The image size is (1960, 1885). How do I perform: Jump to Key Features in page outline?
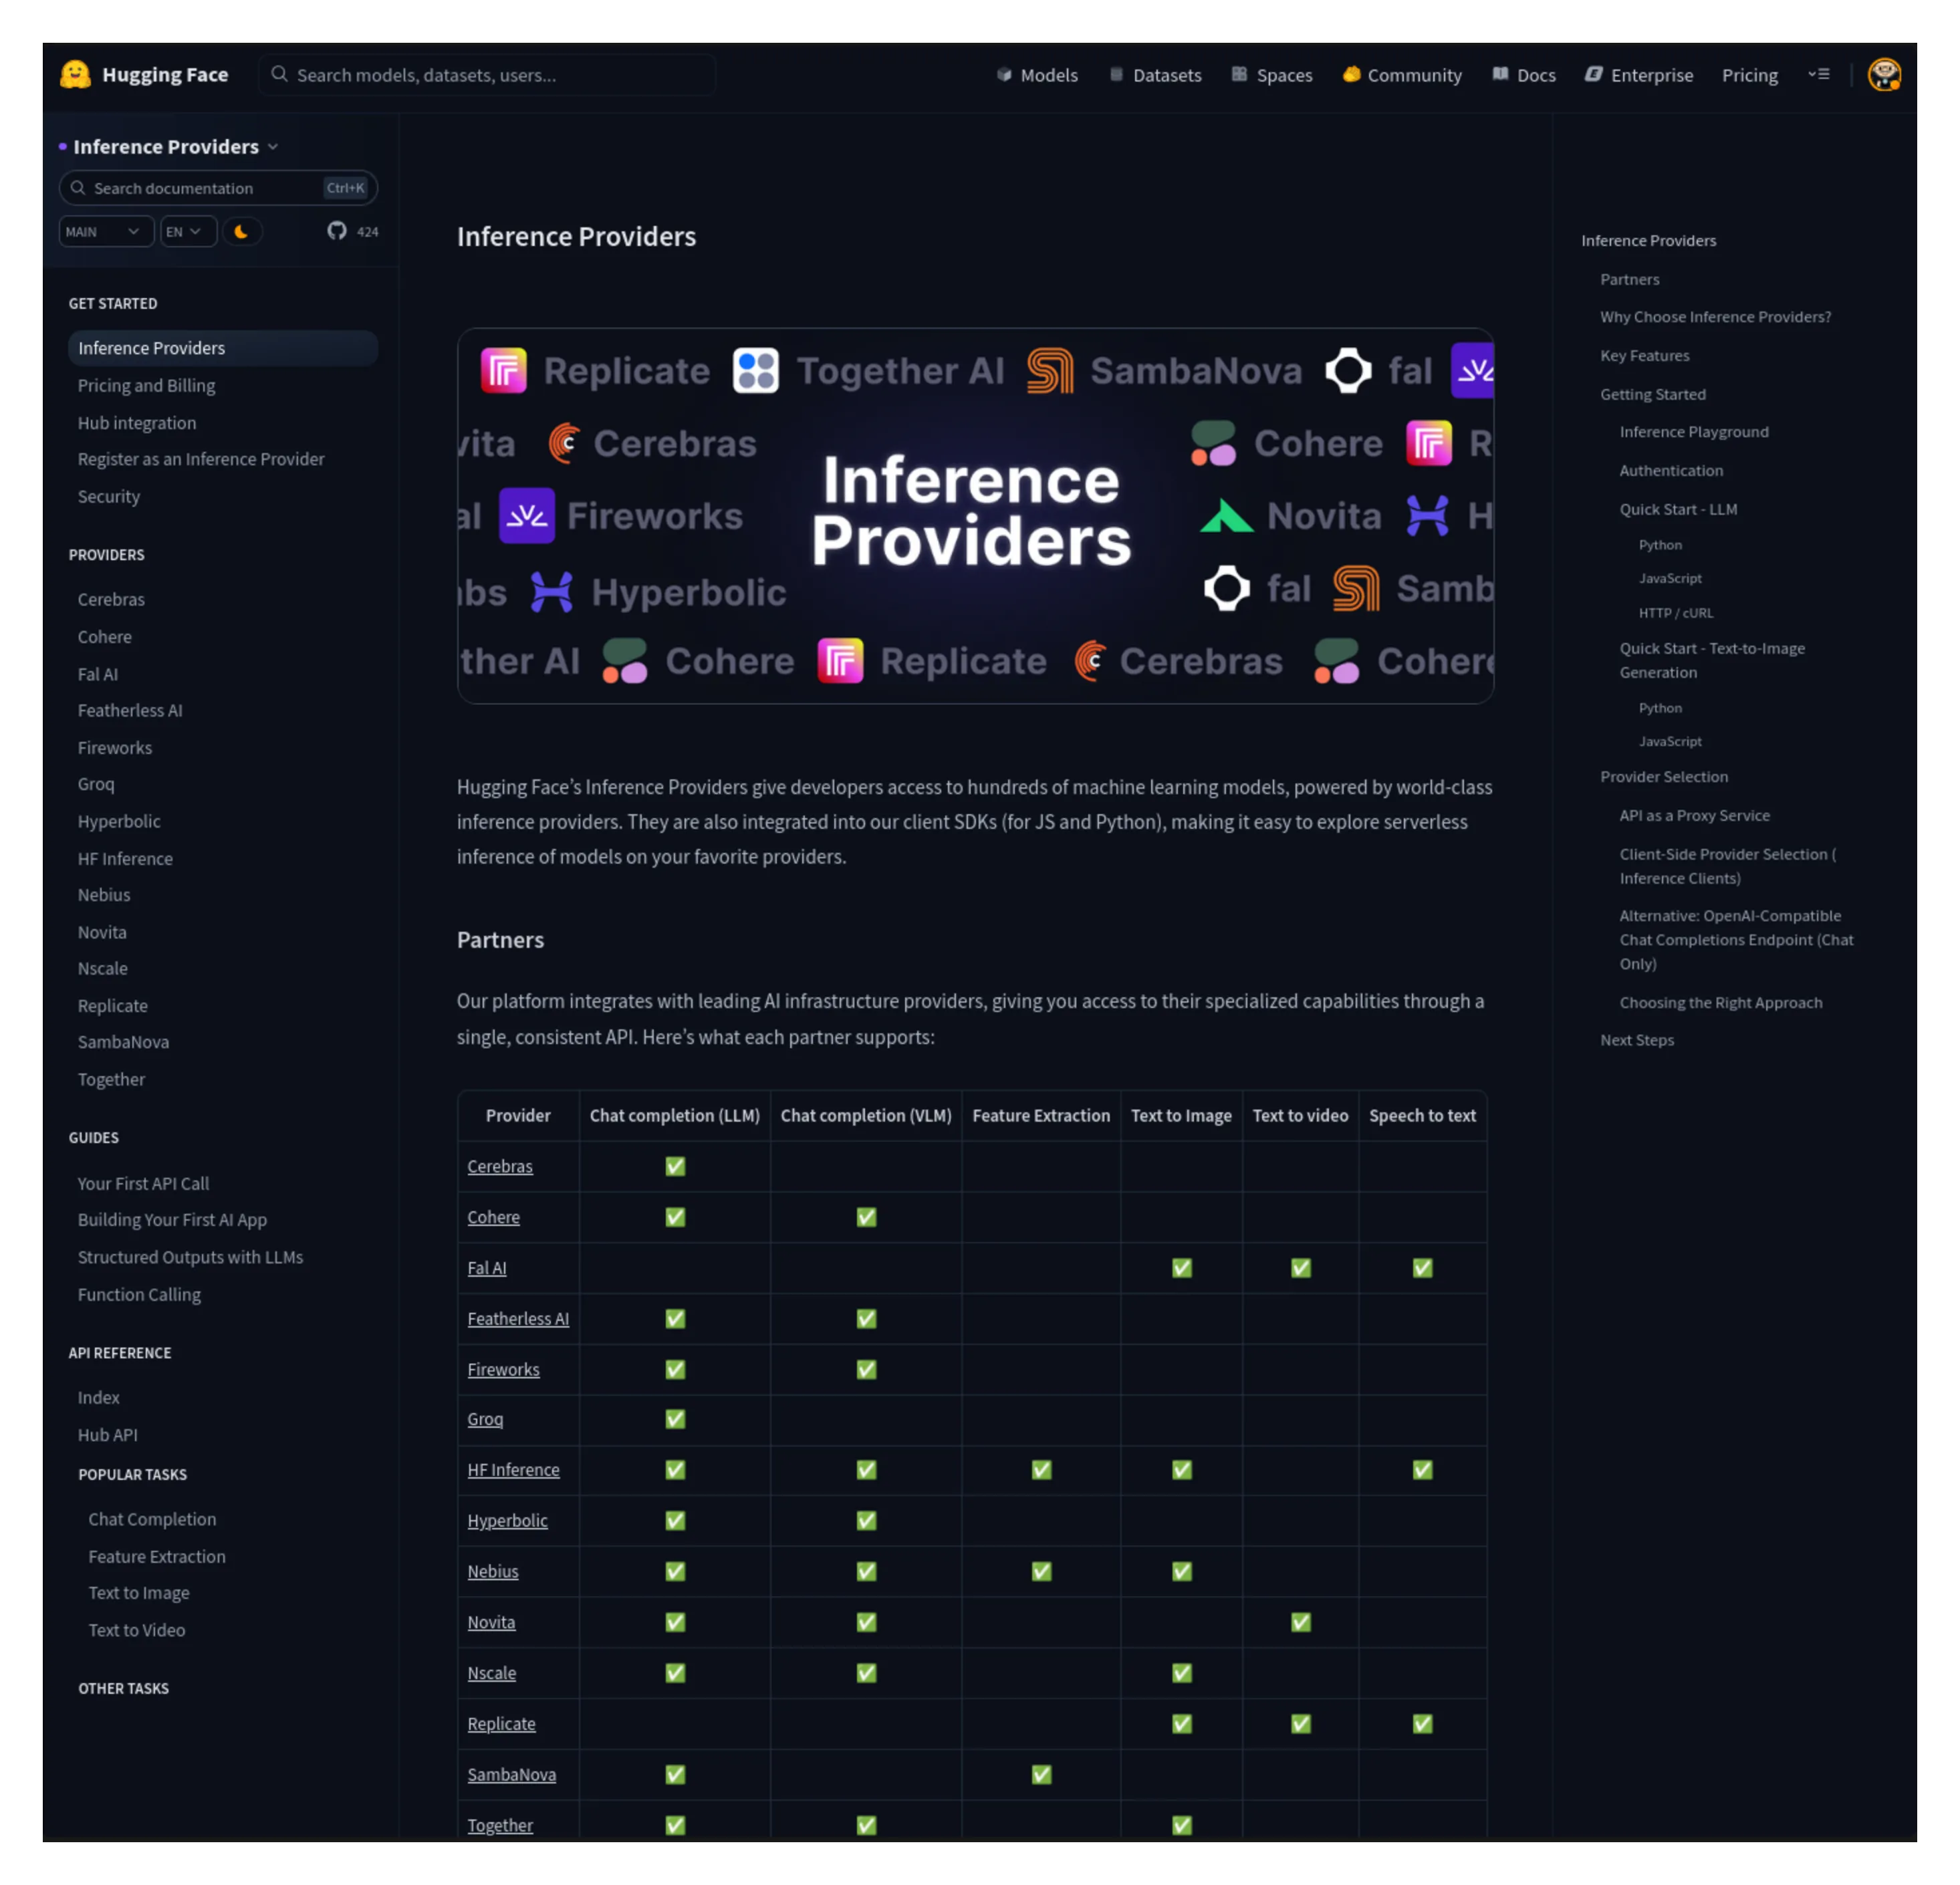tap(1644, 355)
